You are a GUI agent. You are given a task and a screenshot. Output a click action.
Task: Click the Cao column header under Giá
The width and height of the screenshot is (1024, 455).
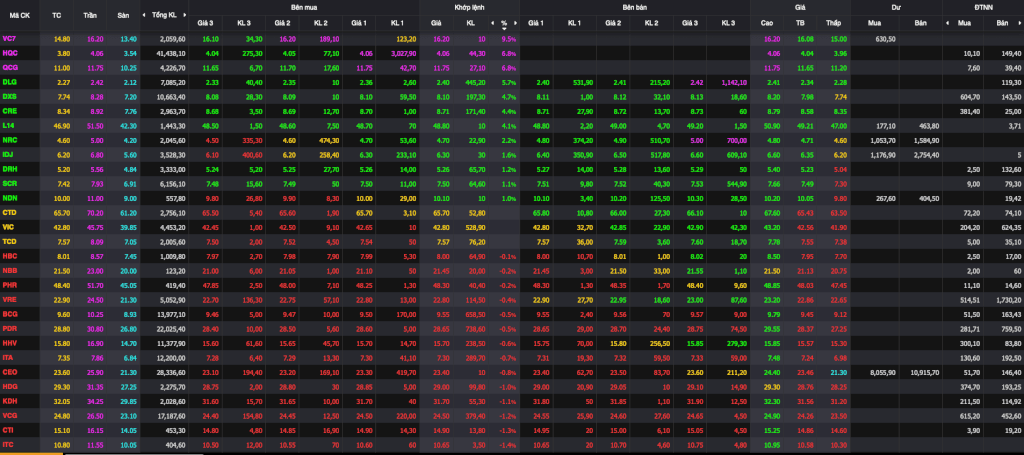[767, 24]
